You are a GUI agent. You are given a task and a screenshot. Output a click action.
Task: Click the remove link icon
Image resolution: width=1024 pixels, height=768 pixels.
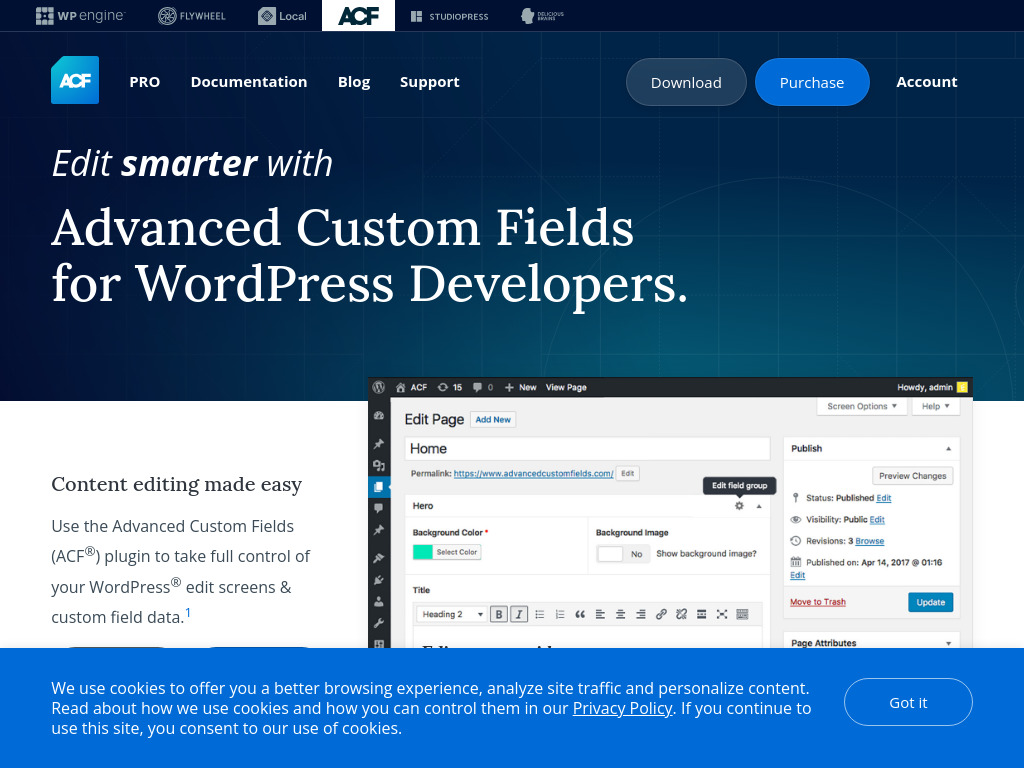pyautogui.click(x=681, y=614)
